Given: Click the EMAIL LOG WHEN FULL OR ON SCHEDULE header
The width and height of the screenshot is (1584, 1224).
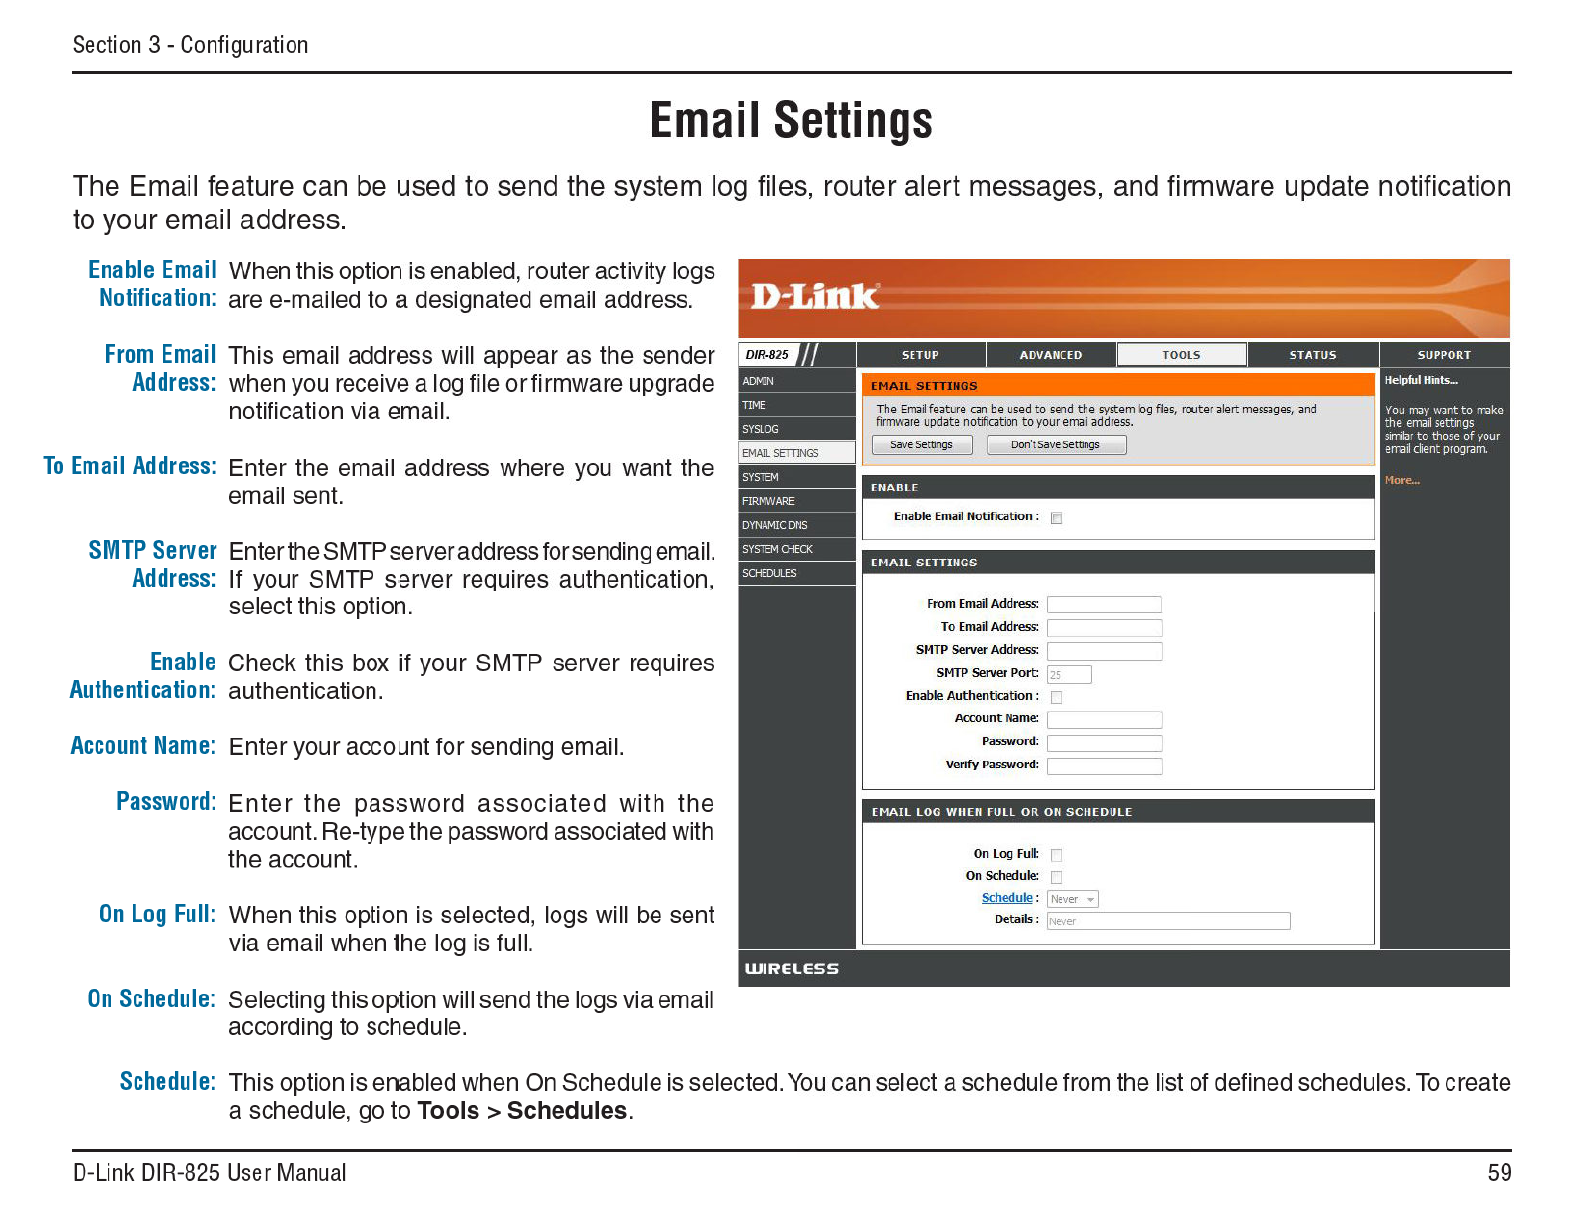Looking at the screenshot, I should (x=1118, y=812).
